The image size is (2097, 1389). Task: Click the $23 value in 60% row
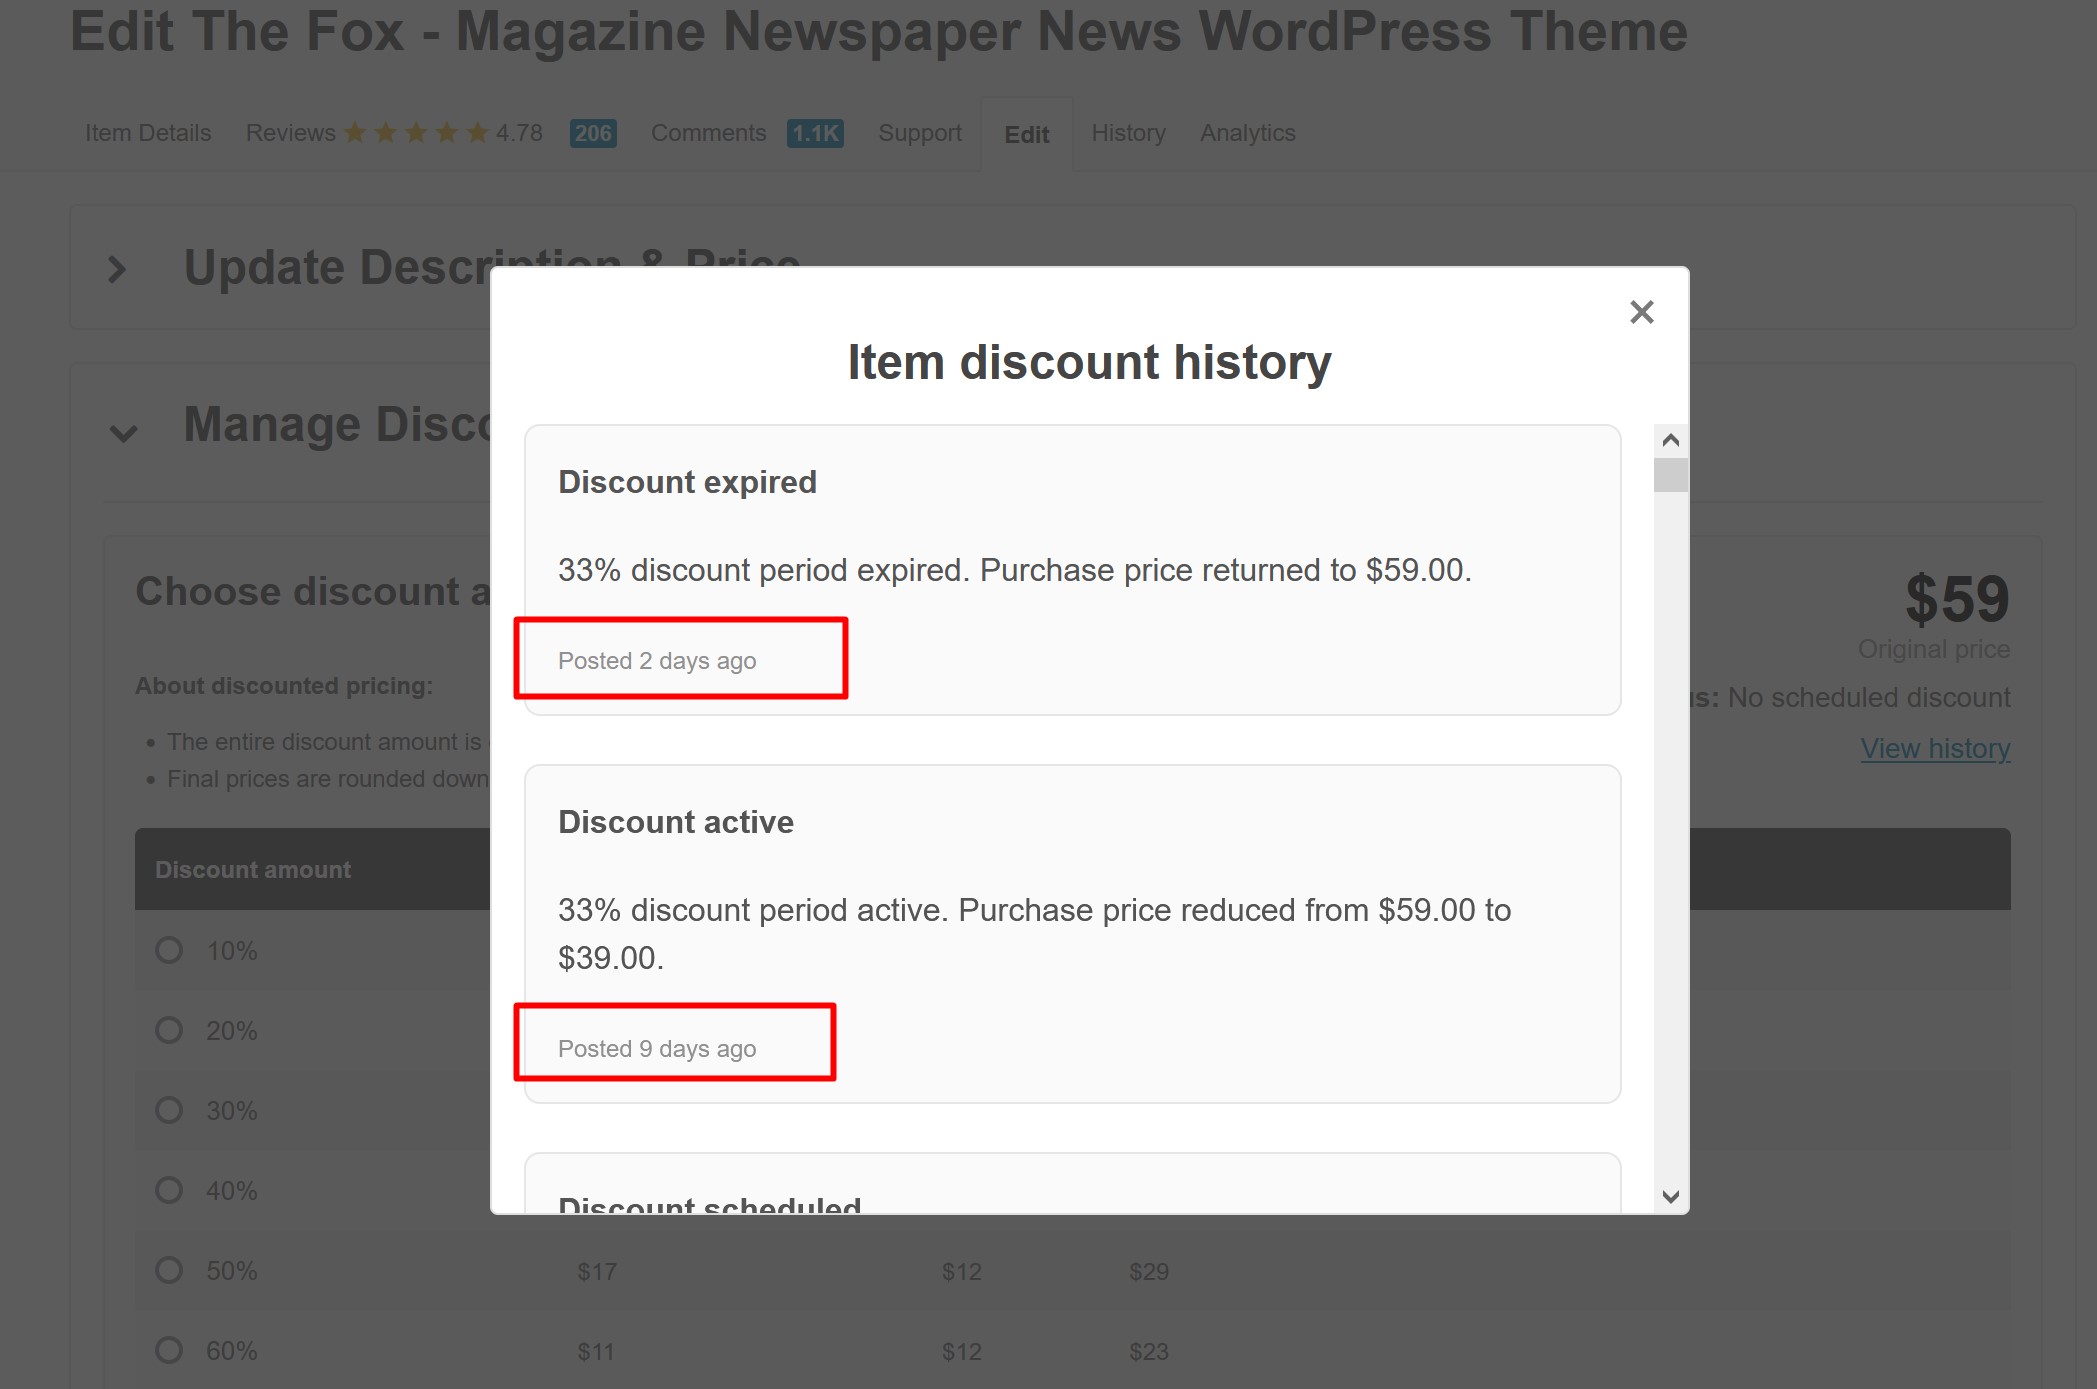click(x=1149, y=1352)
